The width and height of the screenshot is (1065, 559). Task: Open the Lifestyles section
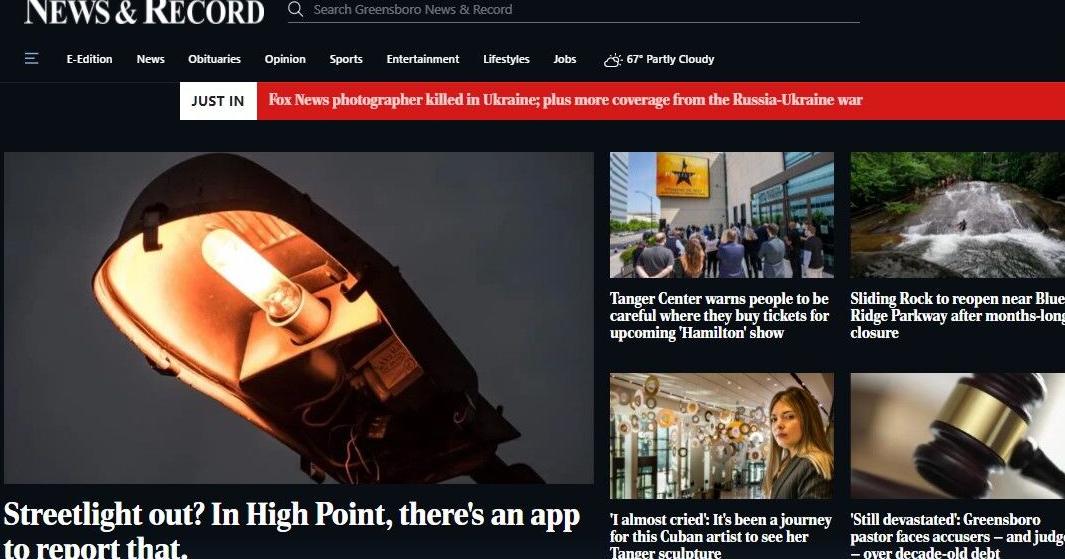pos(506,59)
